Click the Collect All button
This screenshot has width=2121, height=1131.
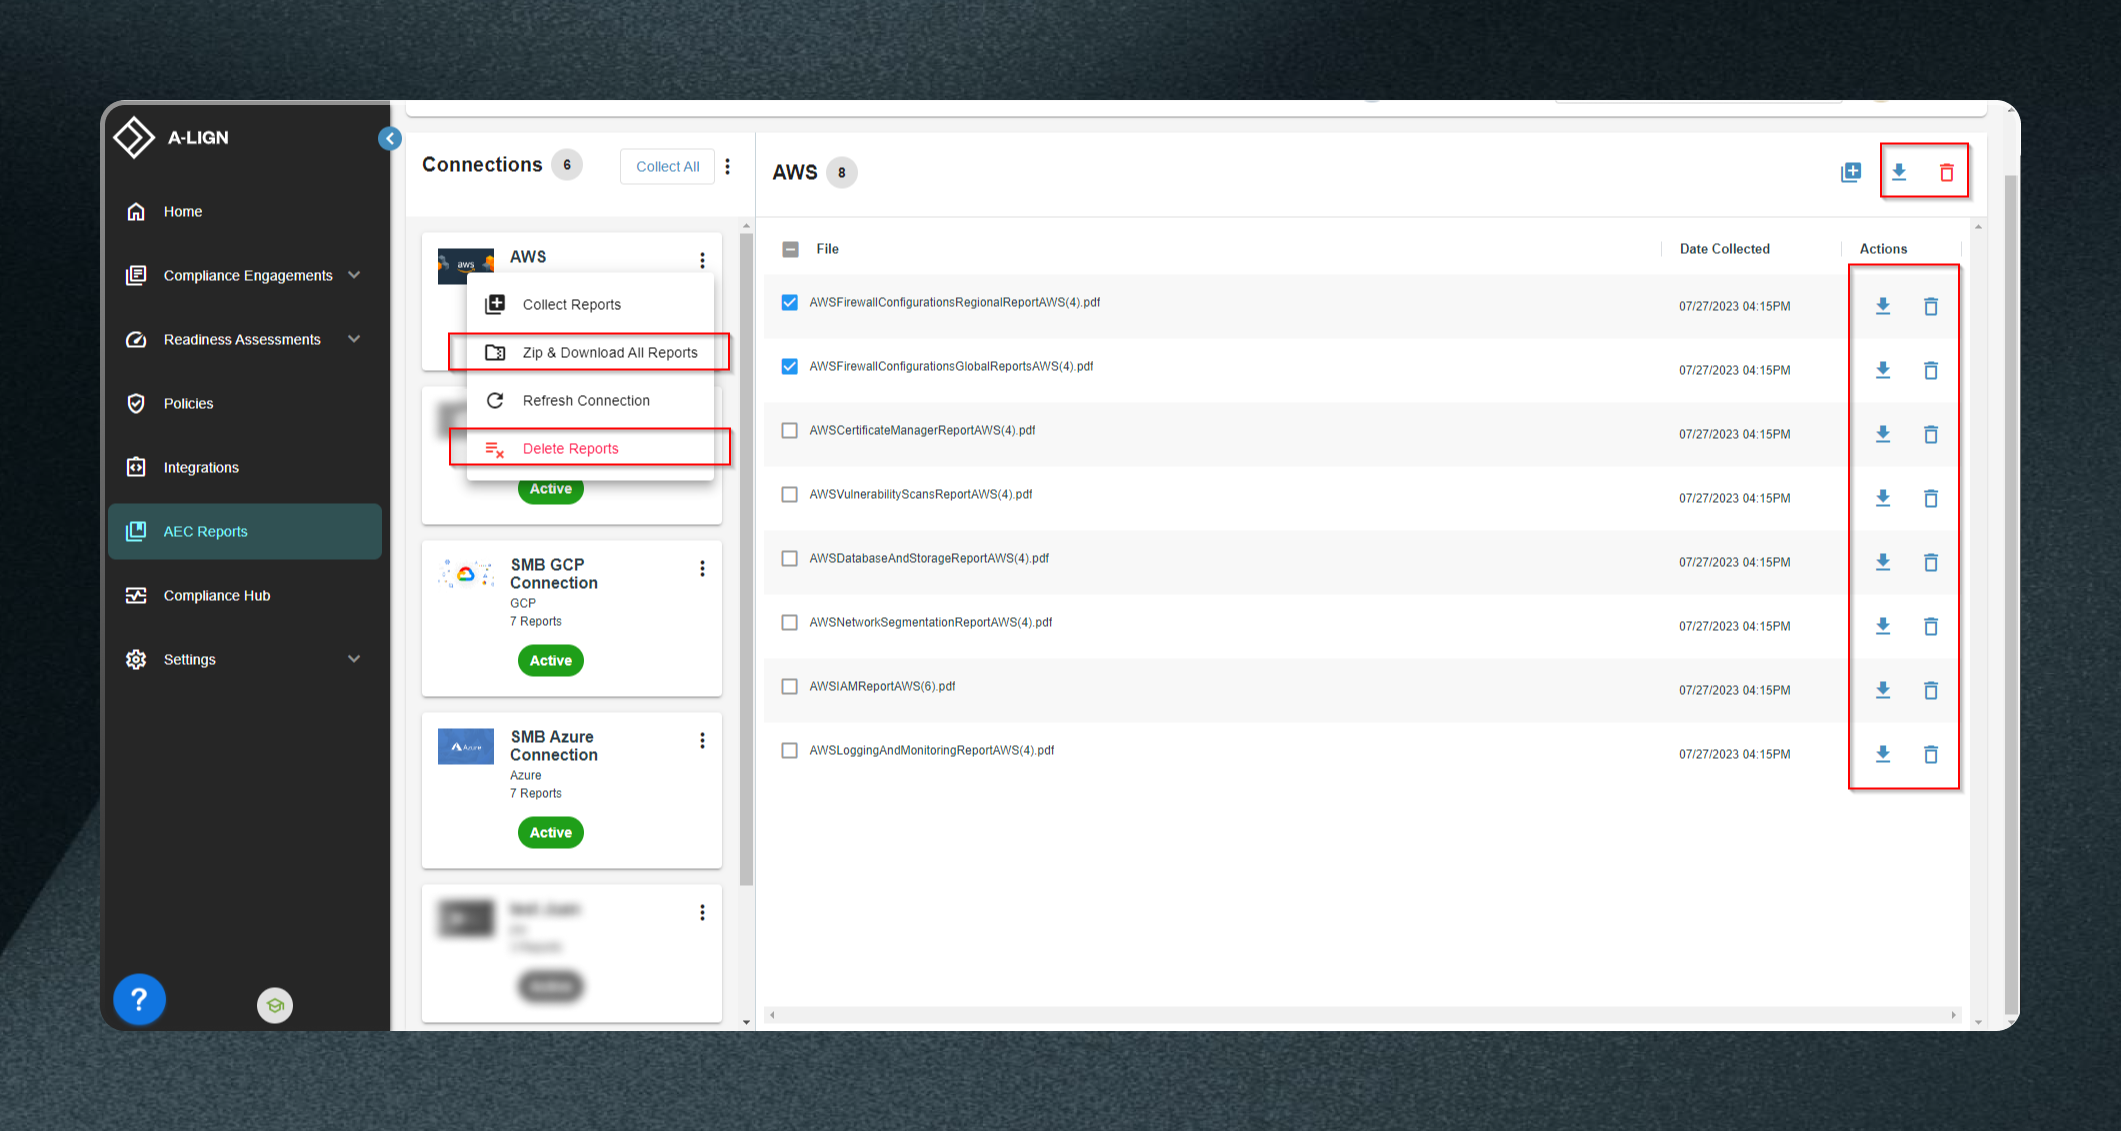(667, 166)
